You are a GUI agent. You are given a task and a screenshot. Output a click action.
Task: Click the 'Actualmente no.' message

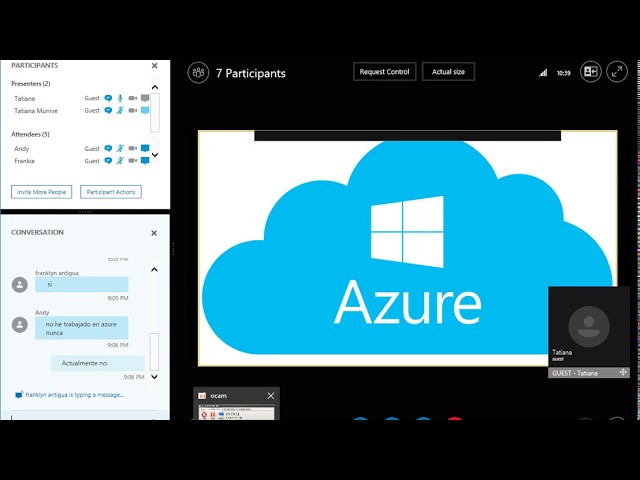[x=98, y=363]
